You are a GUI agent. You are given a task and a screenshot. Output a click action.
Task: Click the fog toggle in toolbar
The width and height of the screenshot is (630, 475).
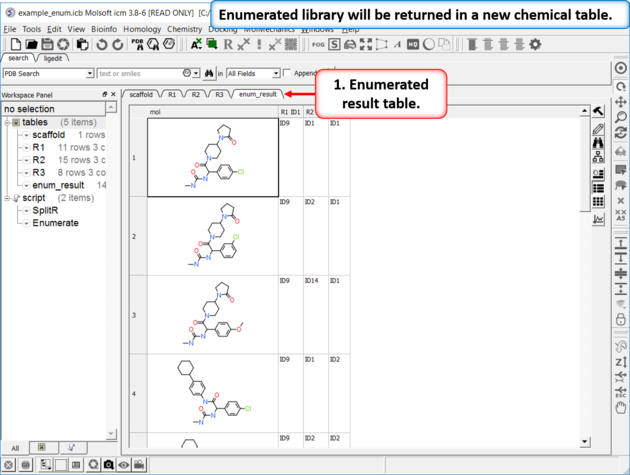[x=319, y=45]
